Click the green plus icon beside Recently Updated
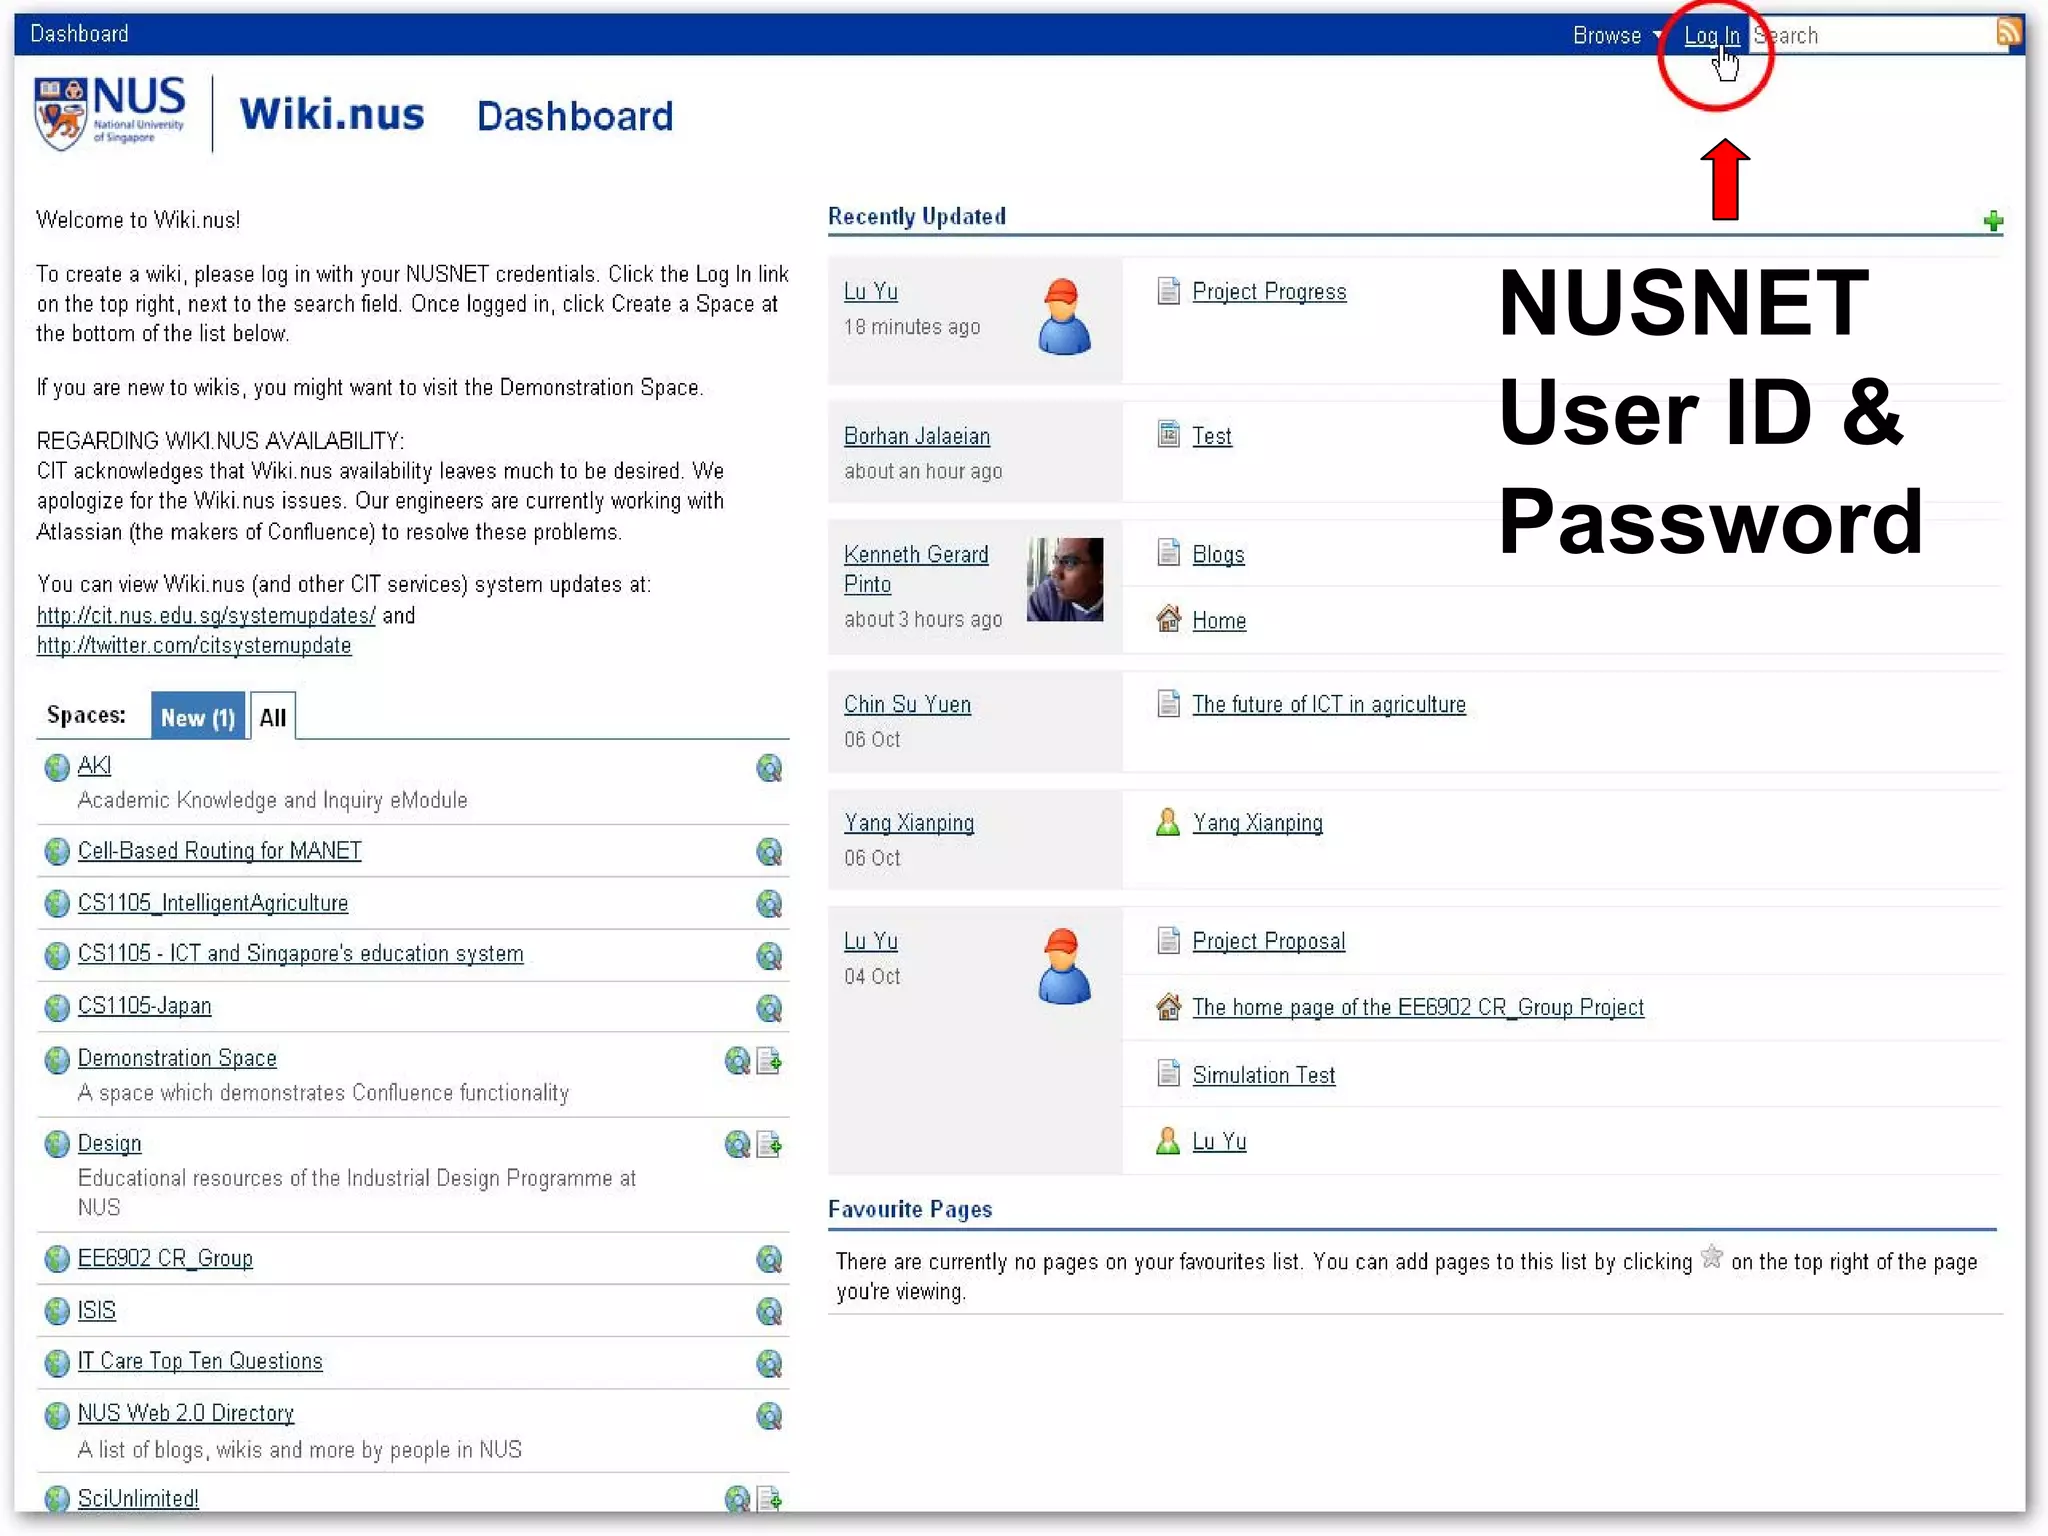Viewport: 2048px width, 1536px height. click(x=1992, y=221)
